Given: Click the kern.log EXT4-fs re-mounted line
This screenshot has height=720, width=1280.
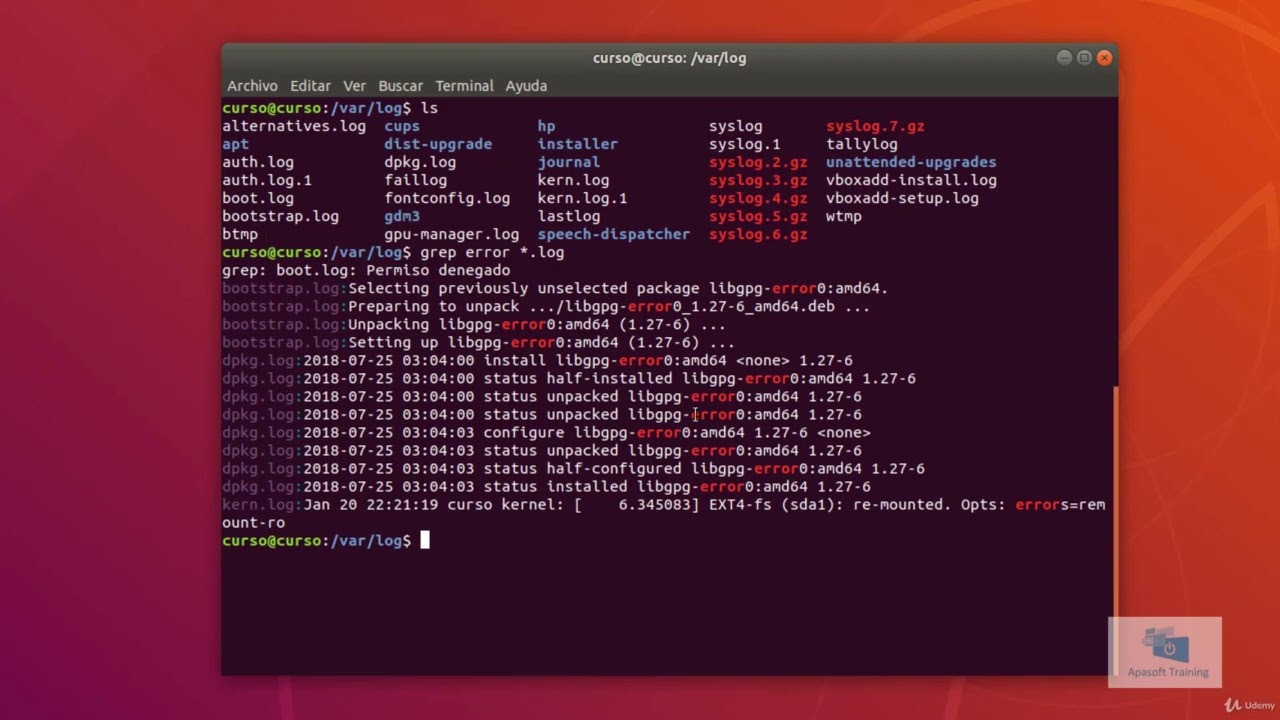Looking at the screenshot, I should point(664,513).
